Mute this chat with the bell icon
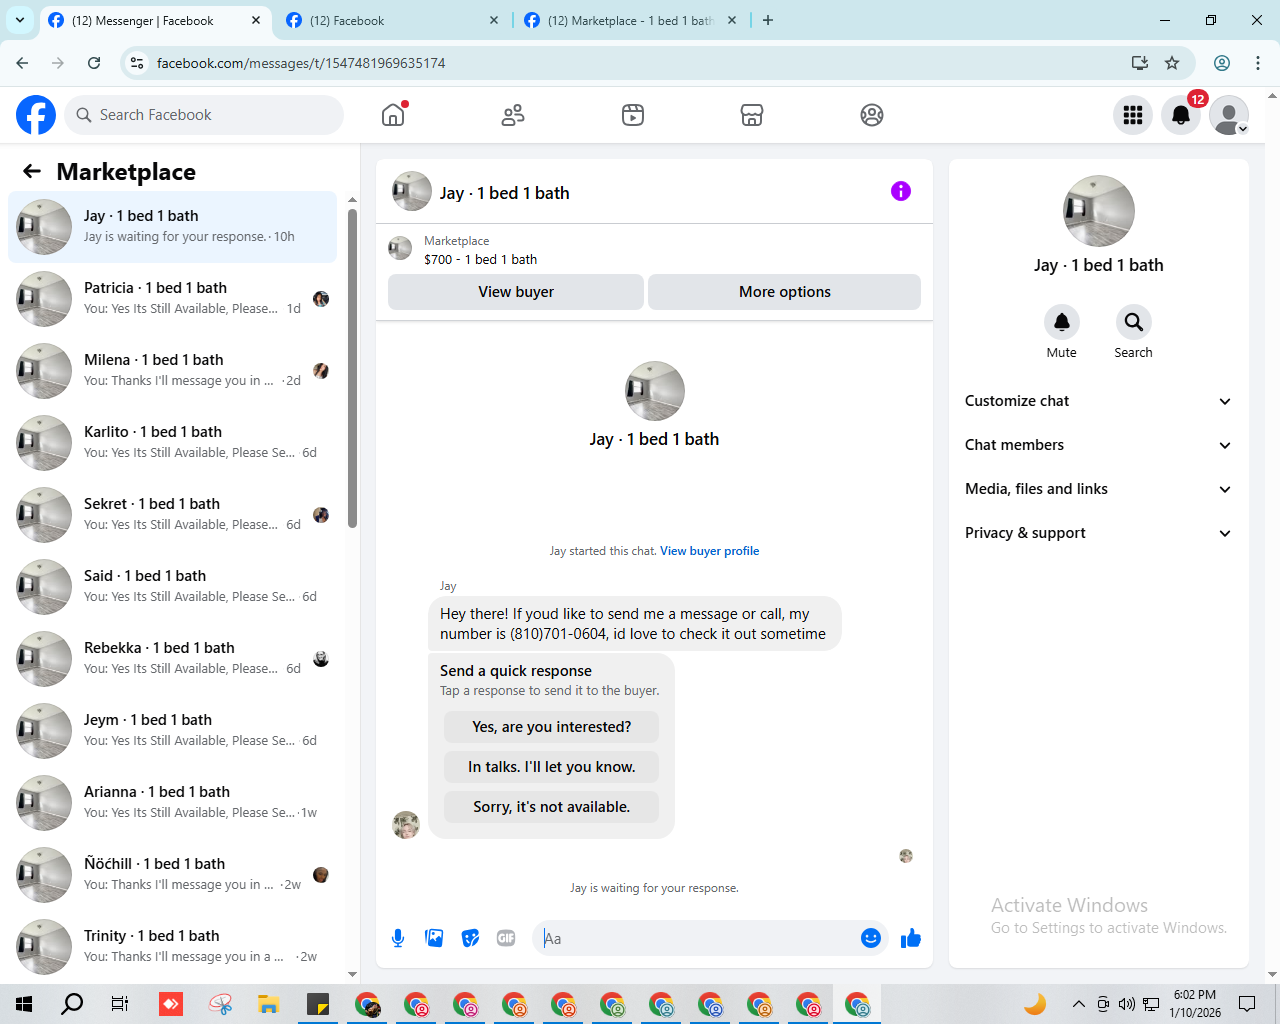 (x=1062, y=322)
